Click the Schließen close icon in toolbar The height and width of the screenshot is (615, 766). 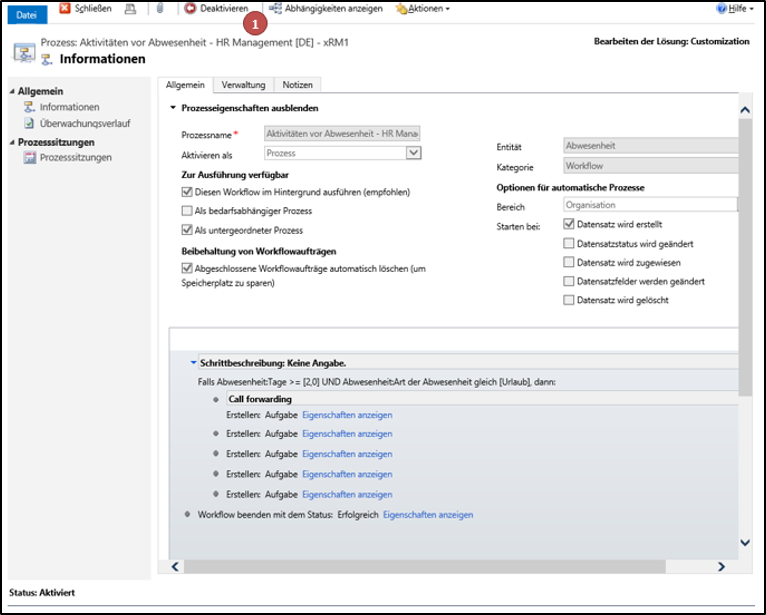tap(65, 8)
